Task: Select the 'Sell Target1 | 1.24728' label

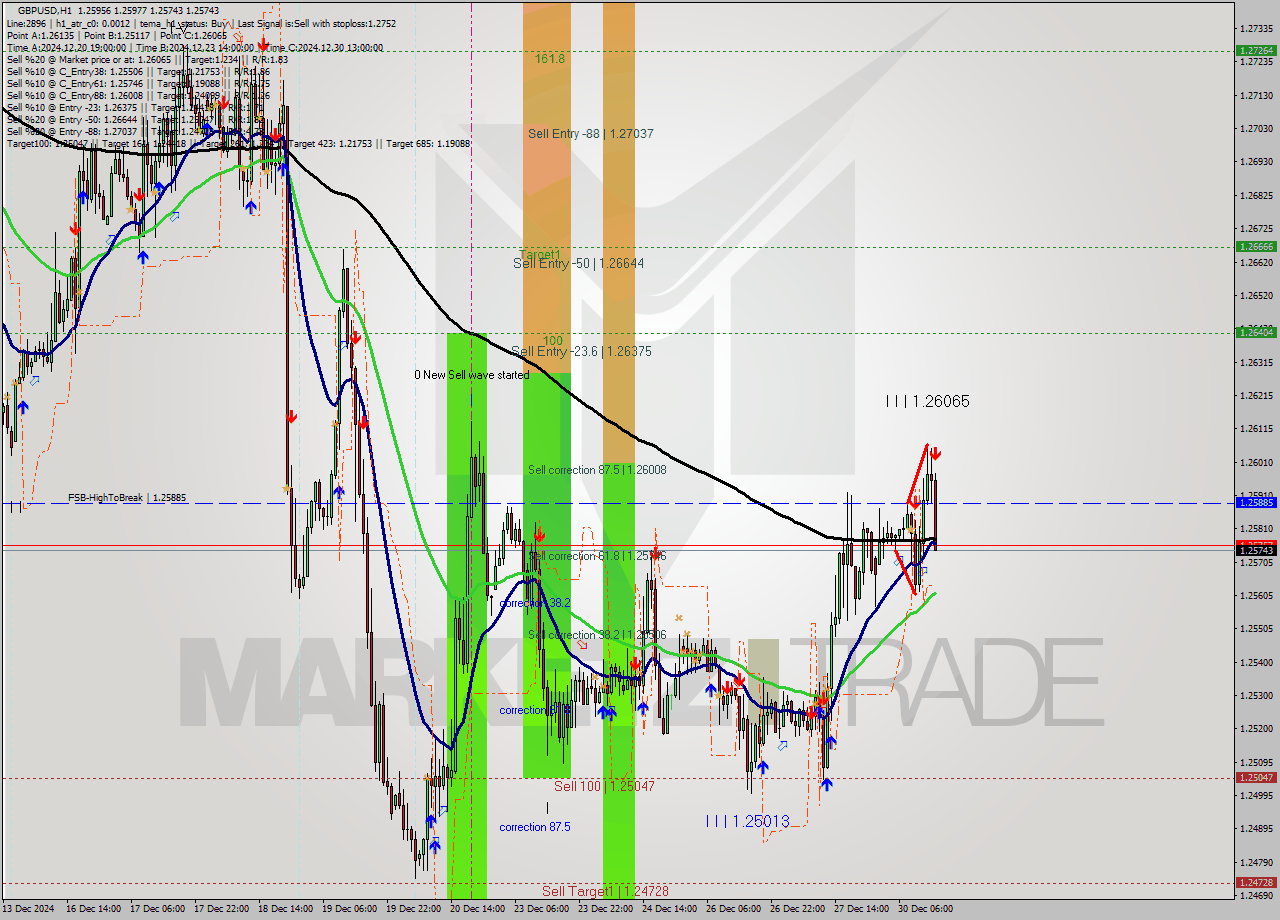Action: (605, 890)
